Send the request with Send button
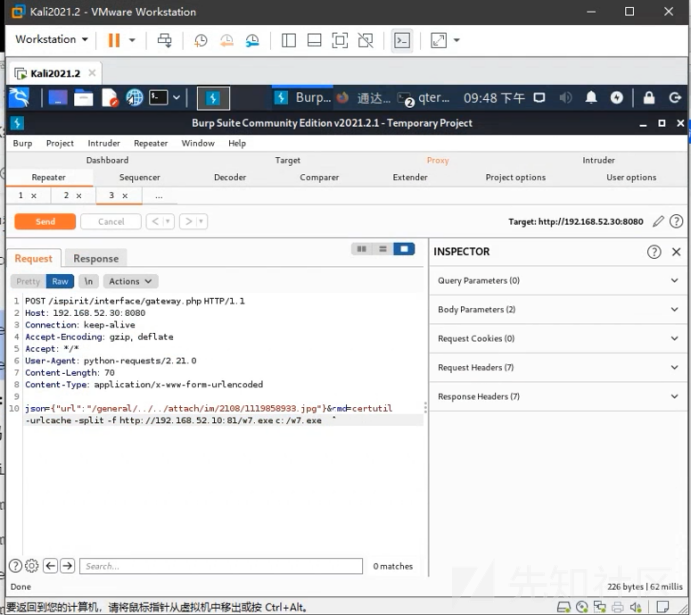Image resolution: width=692 pixels, height=615 pixels. pyautogui.click(x=45, y=221)
